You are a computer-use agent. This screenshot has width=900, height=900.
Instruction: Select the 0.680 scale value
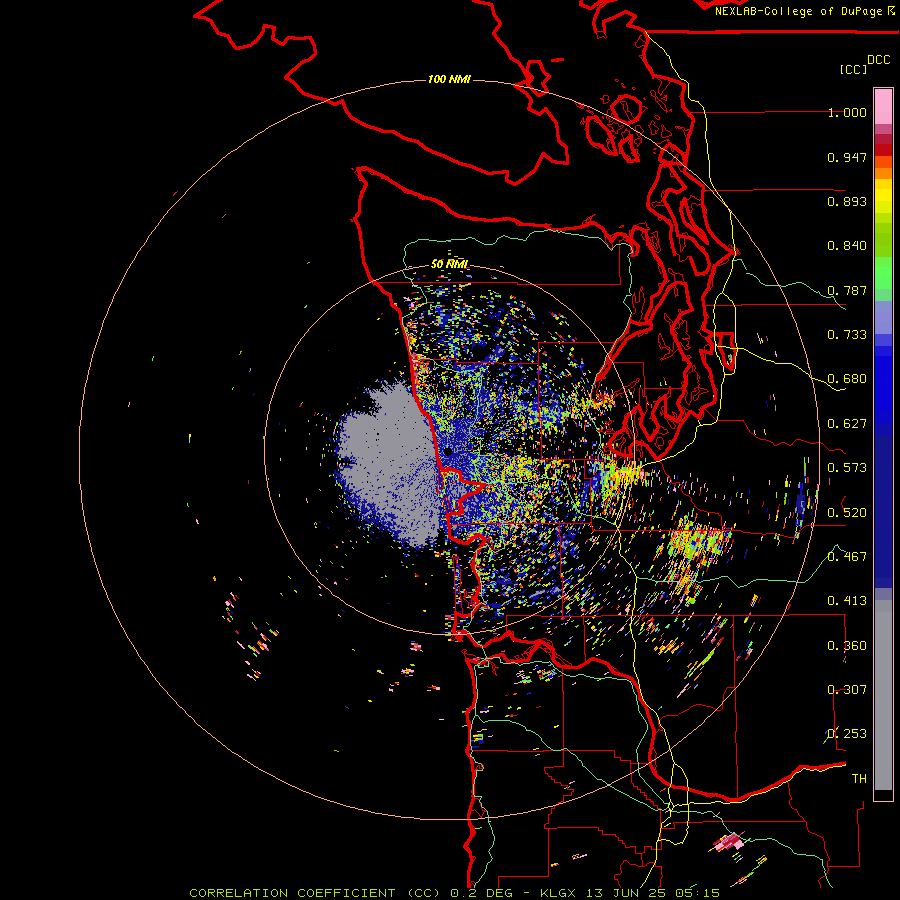[847, 379]
